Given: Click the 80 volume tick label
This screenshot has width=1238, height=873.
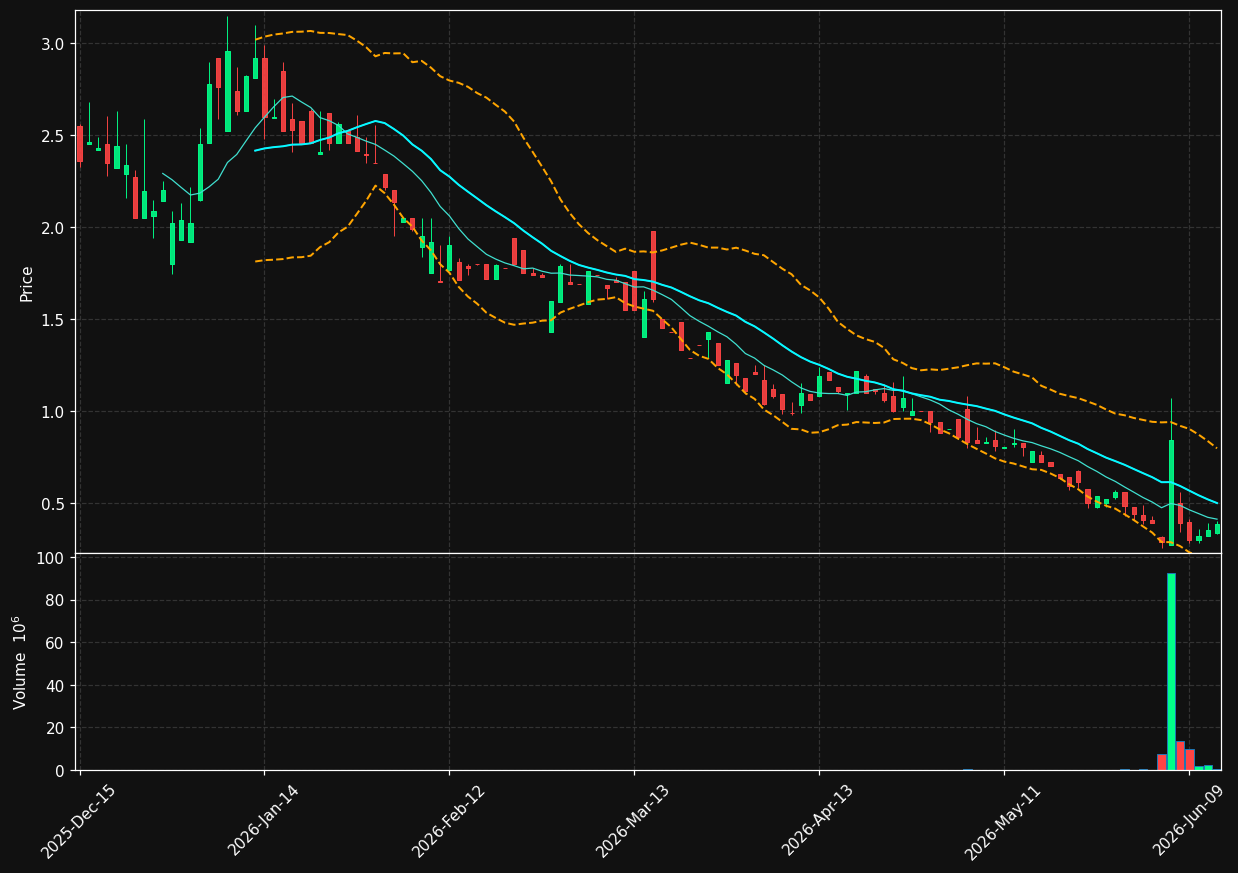Looking at the screenshot, I should (55, 601).
